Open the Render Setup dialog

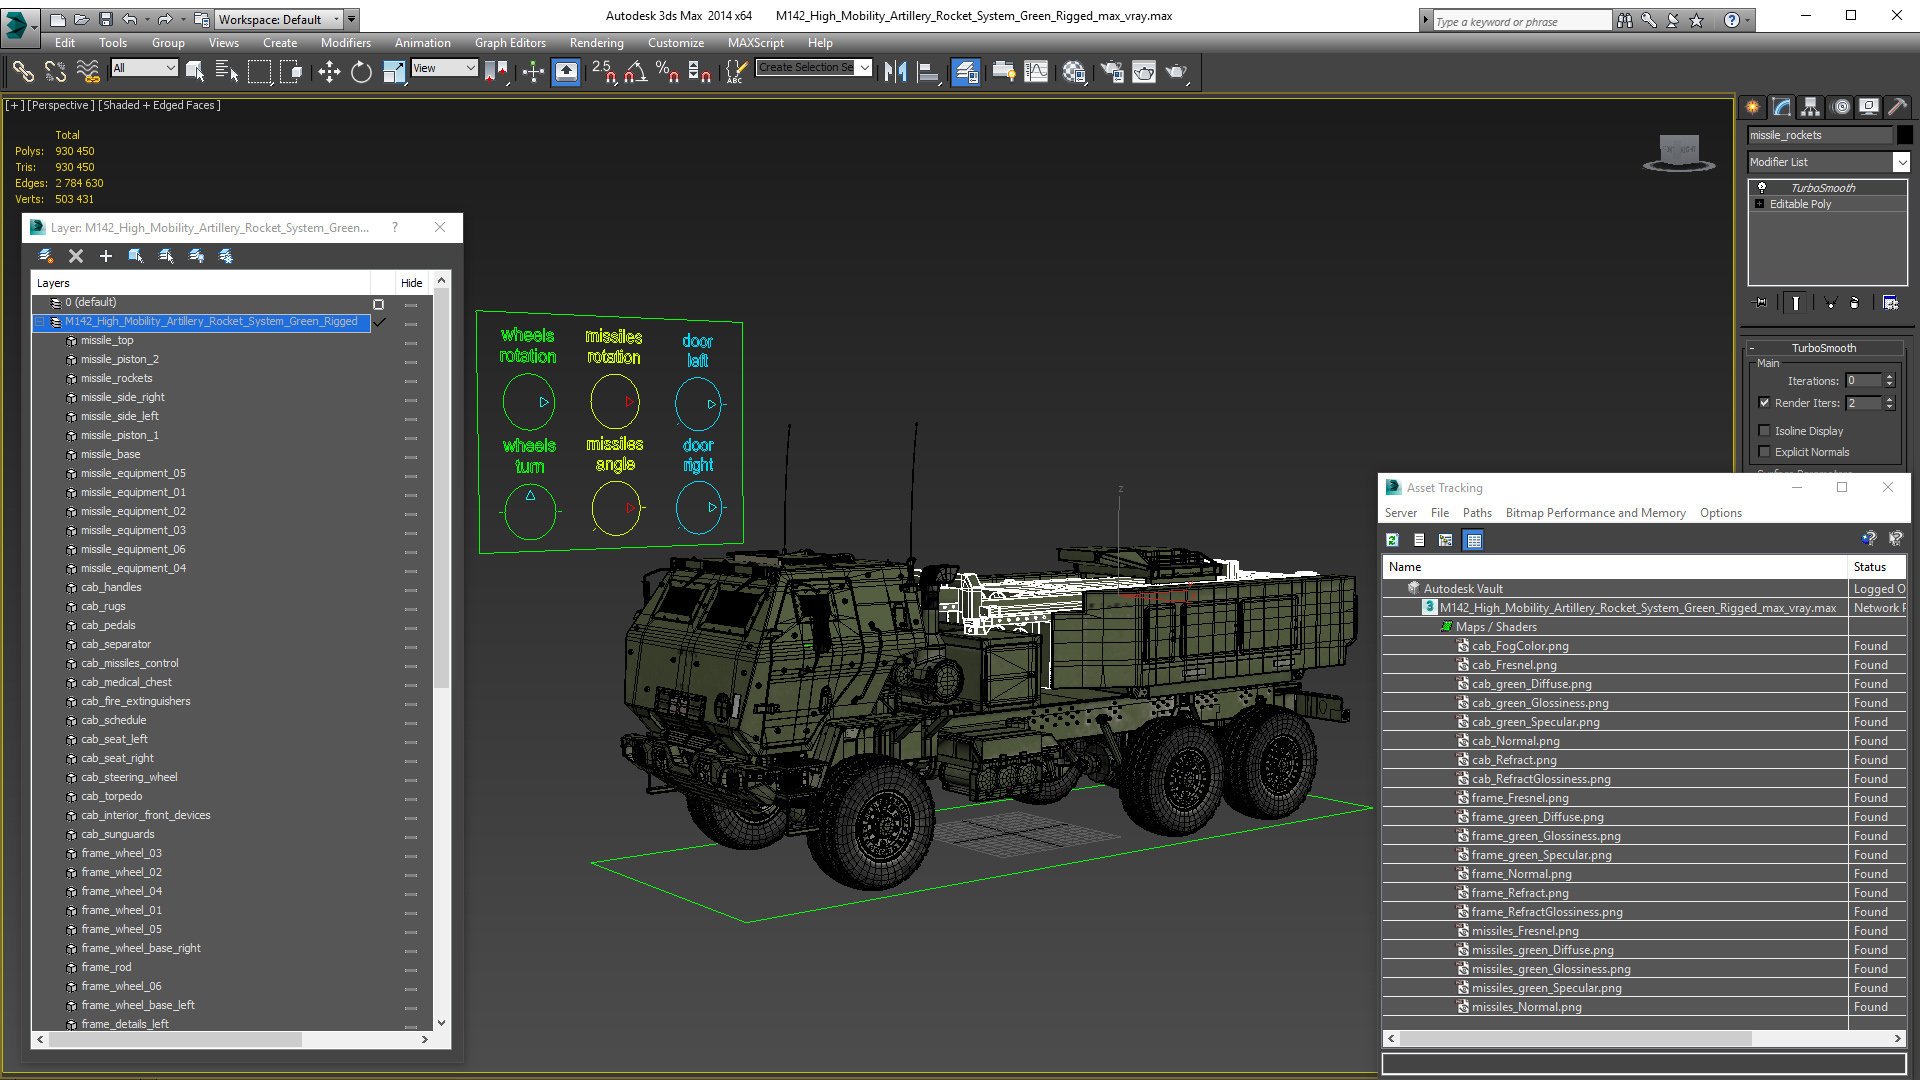[1112, 71]
